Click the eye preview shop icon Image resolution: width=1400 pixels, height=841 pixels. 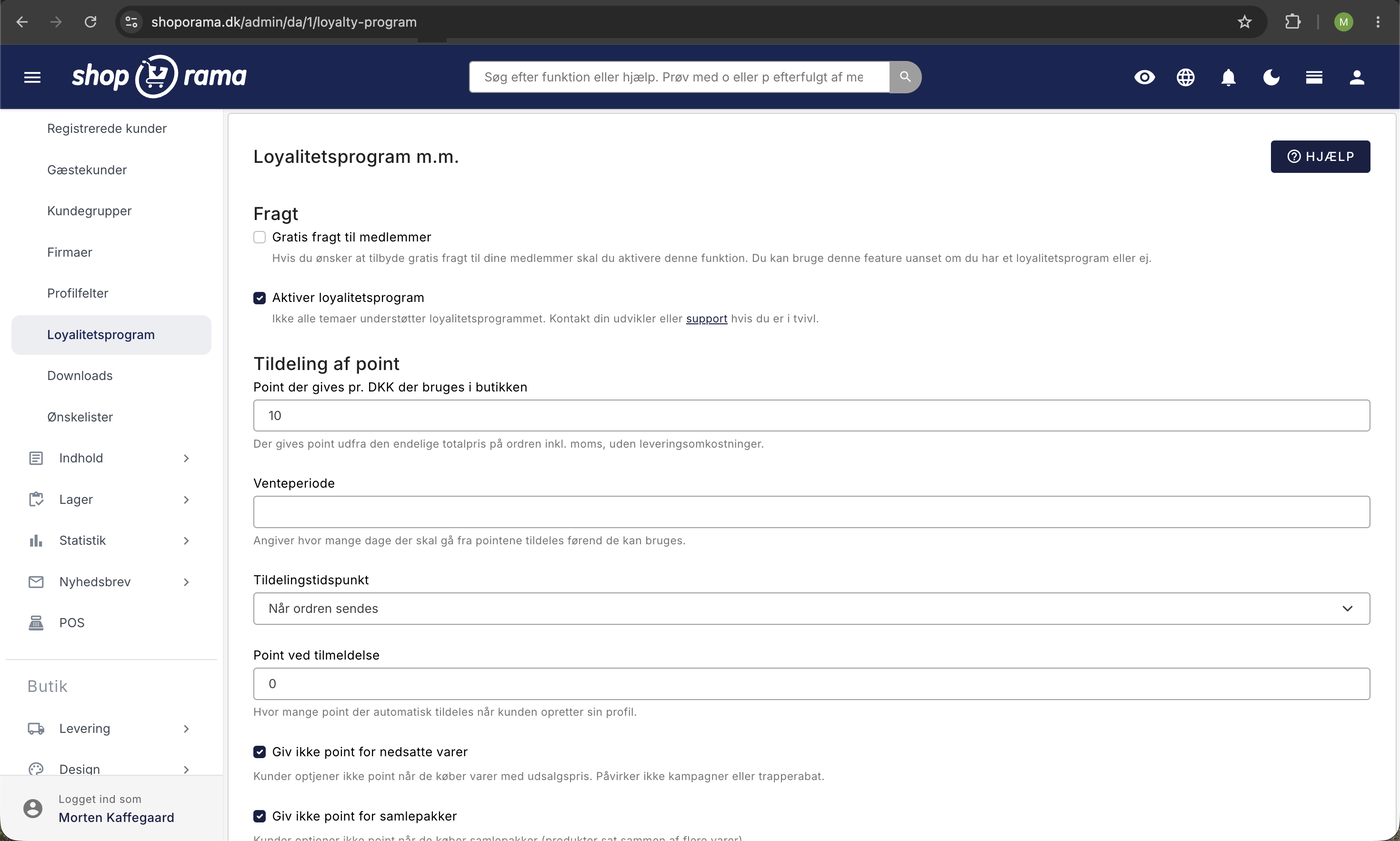pyautogui.click(x=1144, y=77)
